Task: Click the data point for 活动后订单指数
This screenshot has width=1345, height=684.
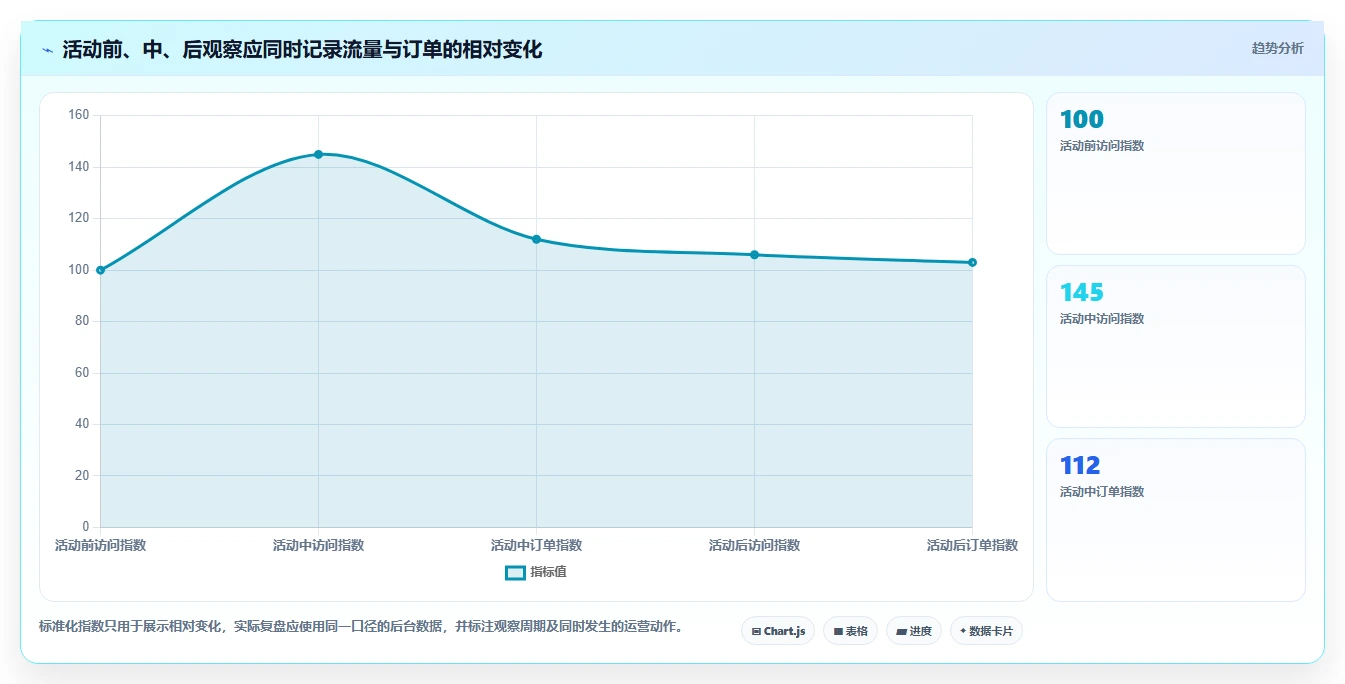Action: click(972, 262)
